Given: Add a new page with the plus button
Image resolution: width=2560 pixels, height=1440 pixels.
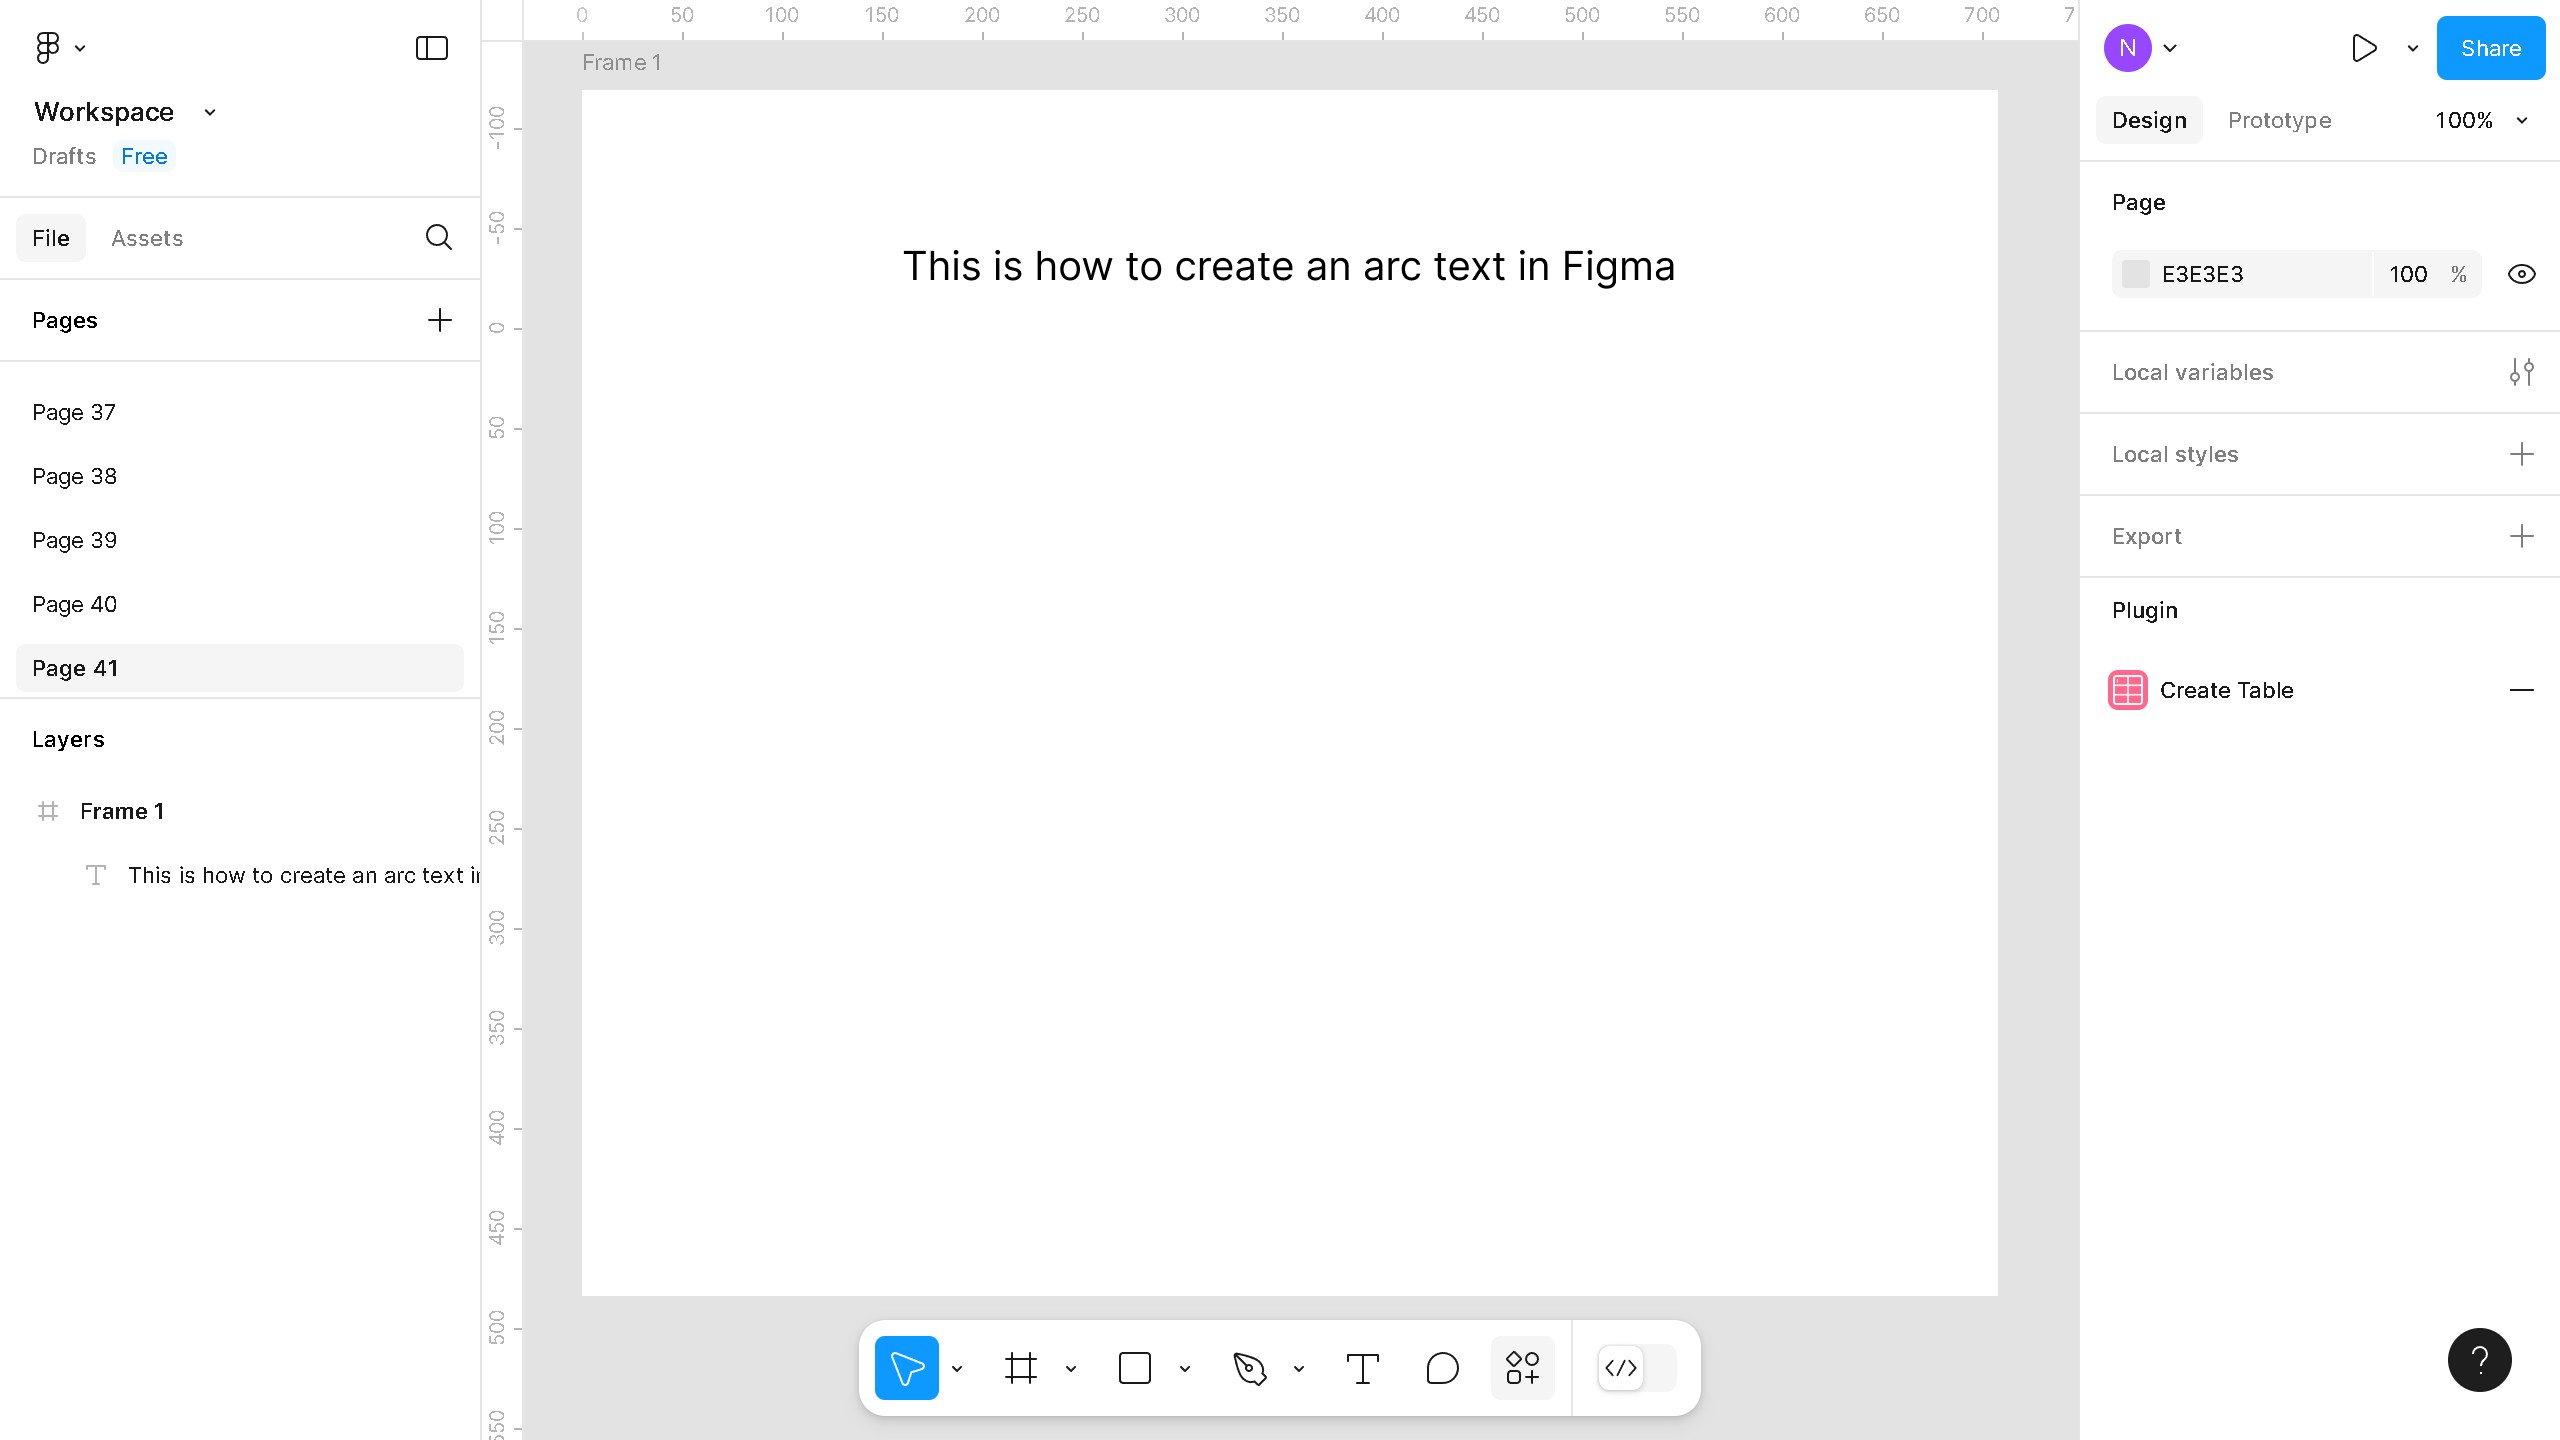Looking at the screenshot, I should click(439, 319).
